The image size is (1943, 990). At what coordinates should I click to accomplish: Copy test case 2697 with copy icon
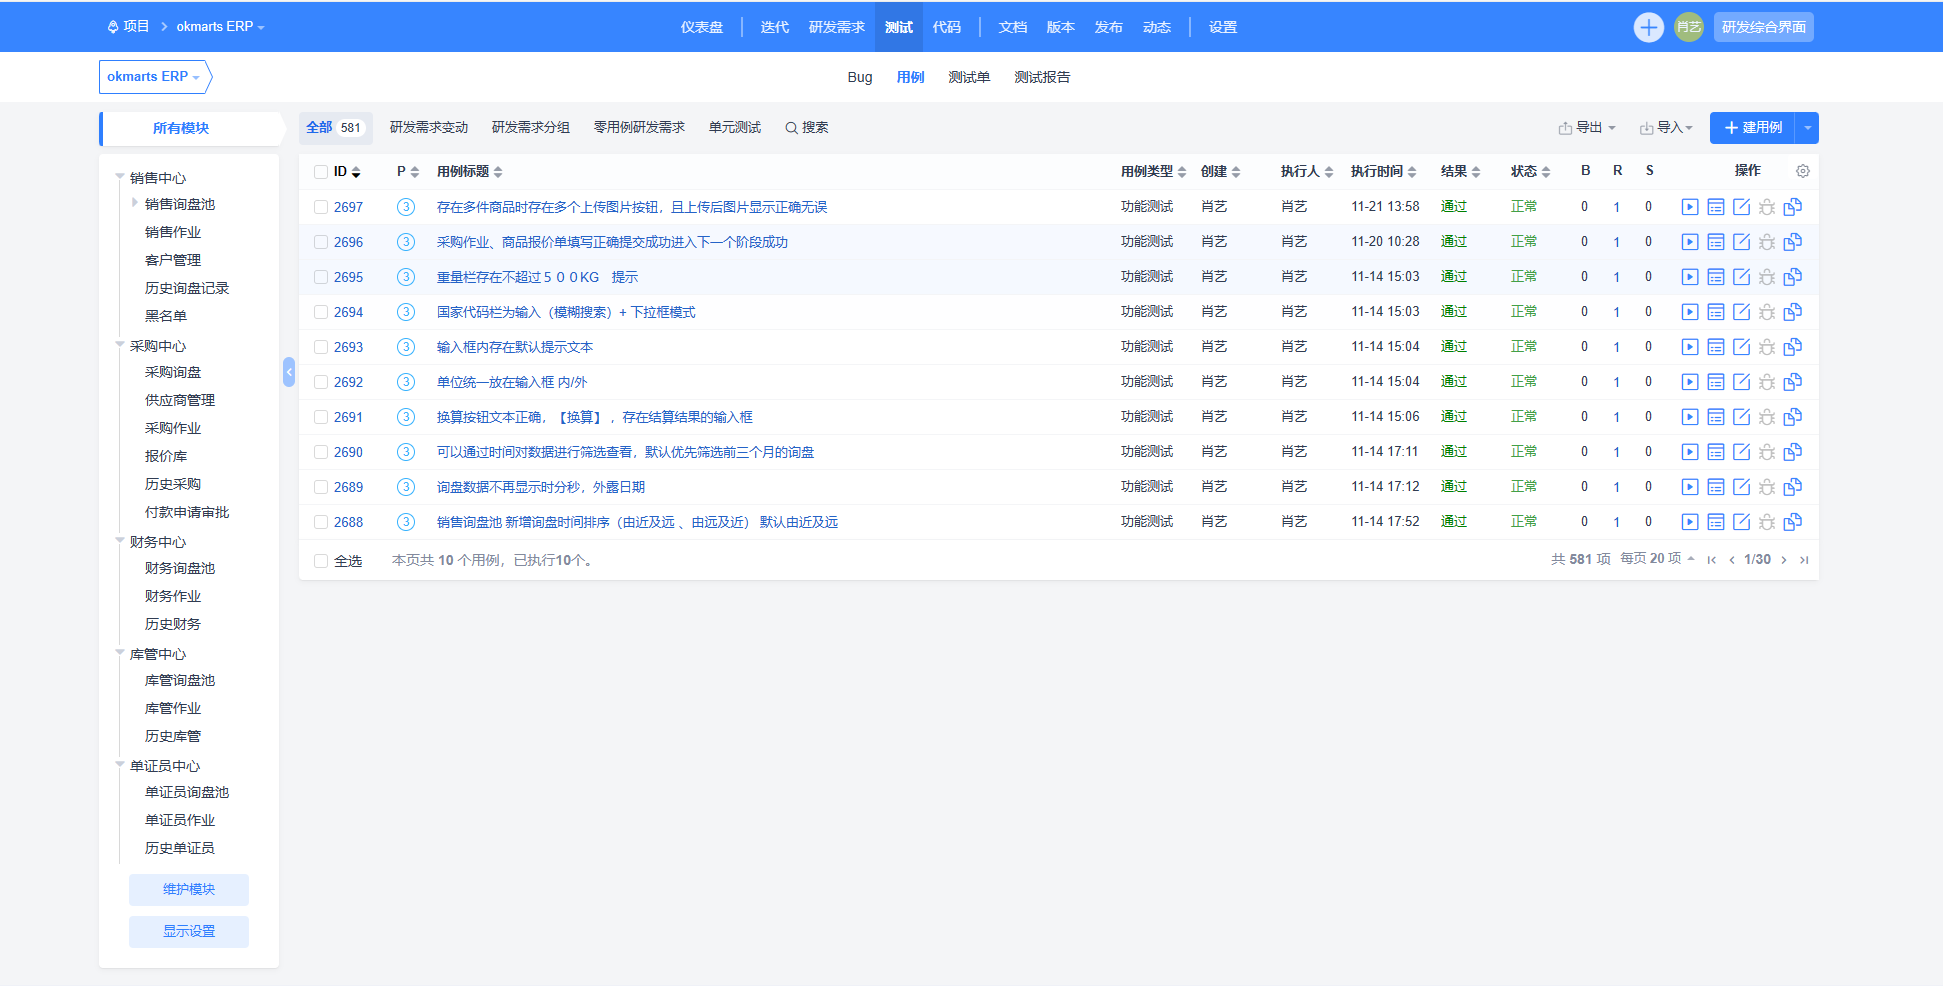[x=1793, y=207]
